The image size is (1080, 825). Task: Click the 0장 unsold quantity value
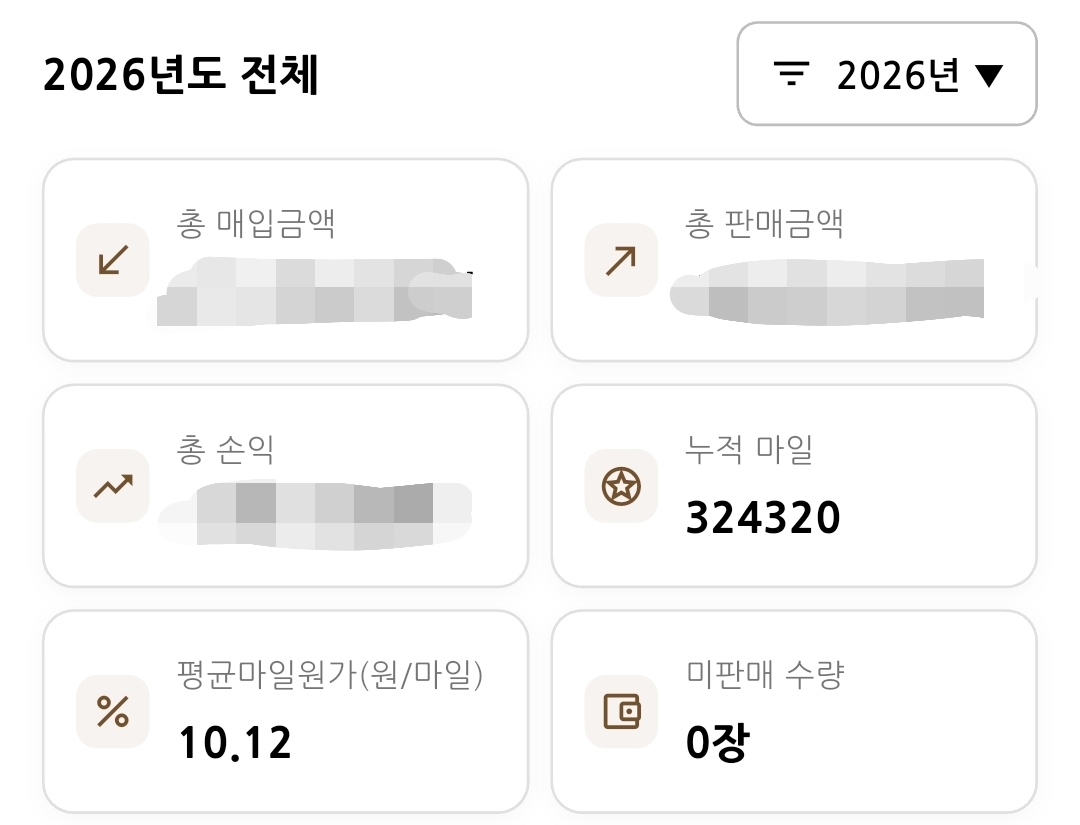(716, 743)
